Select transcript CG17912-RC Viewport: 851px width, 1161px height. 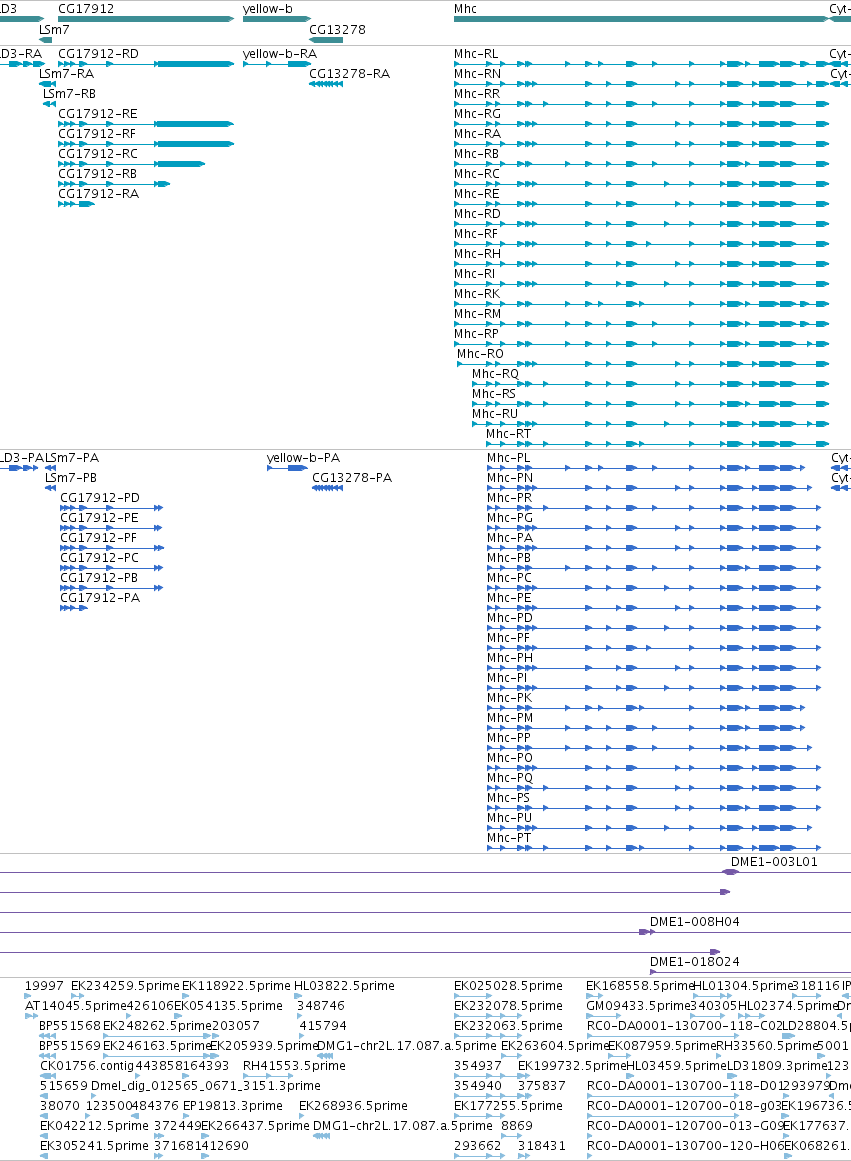click(x=98, y=154)
